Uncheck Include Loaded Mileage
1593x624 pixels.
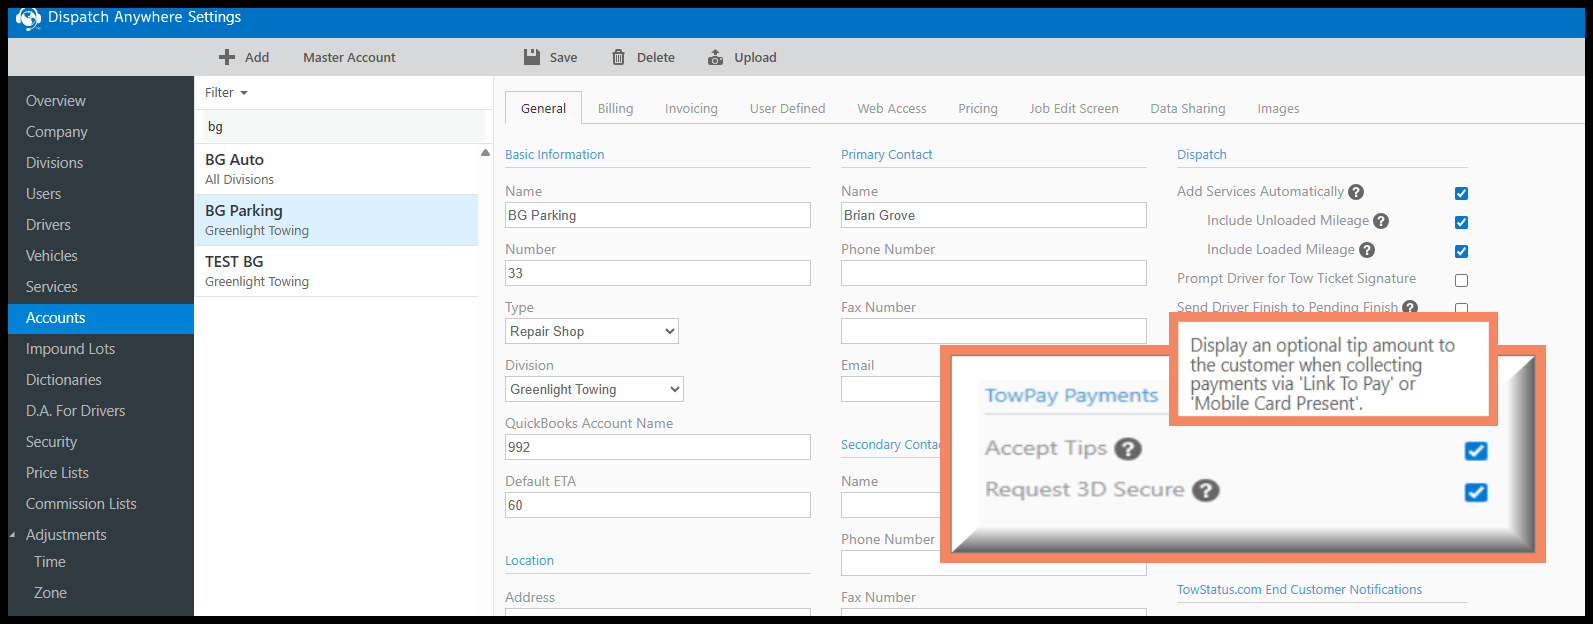click(x=1461, y=251)
